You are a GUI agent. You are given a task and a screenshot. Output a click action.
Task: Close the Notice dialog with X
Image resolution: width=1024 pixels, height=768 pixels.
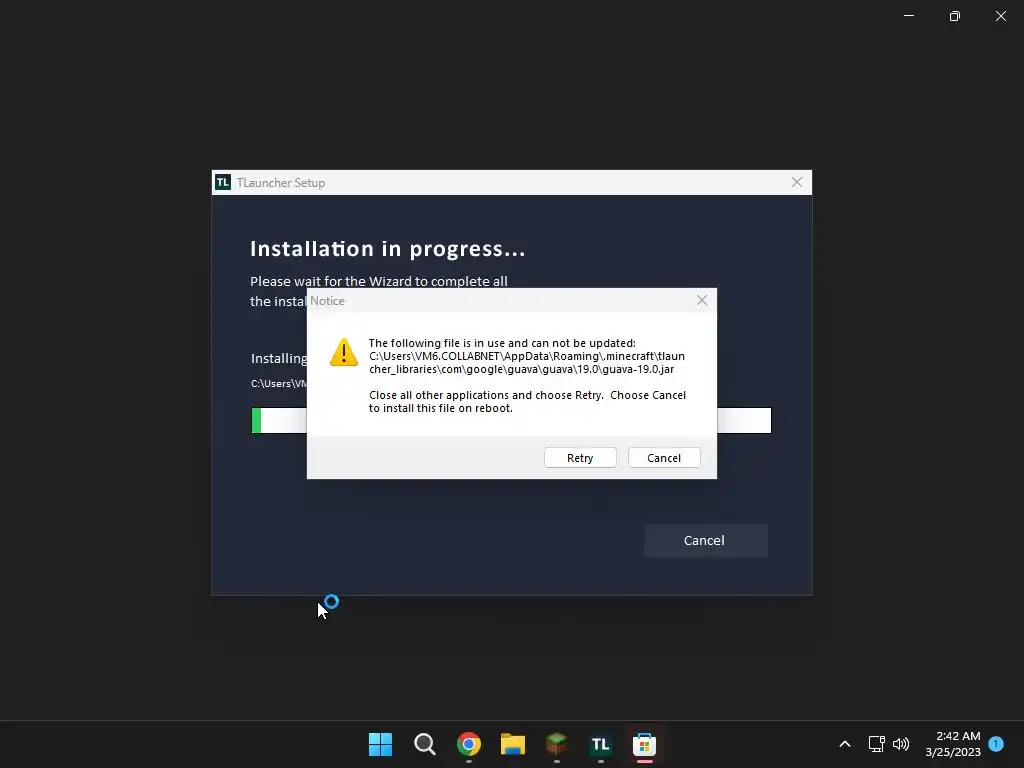[702, 300]
